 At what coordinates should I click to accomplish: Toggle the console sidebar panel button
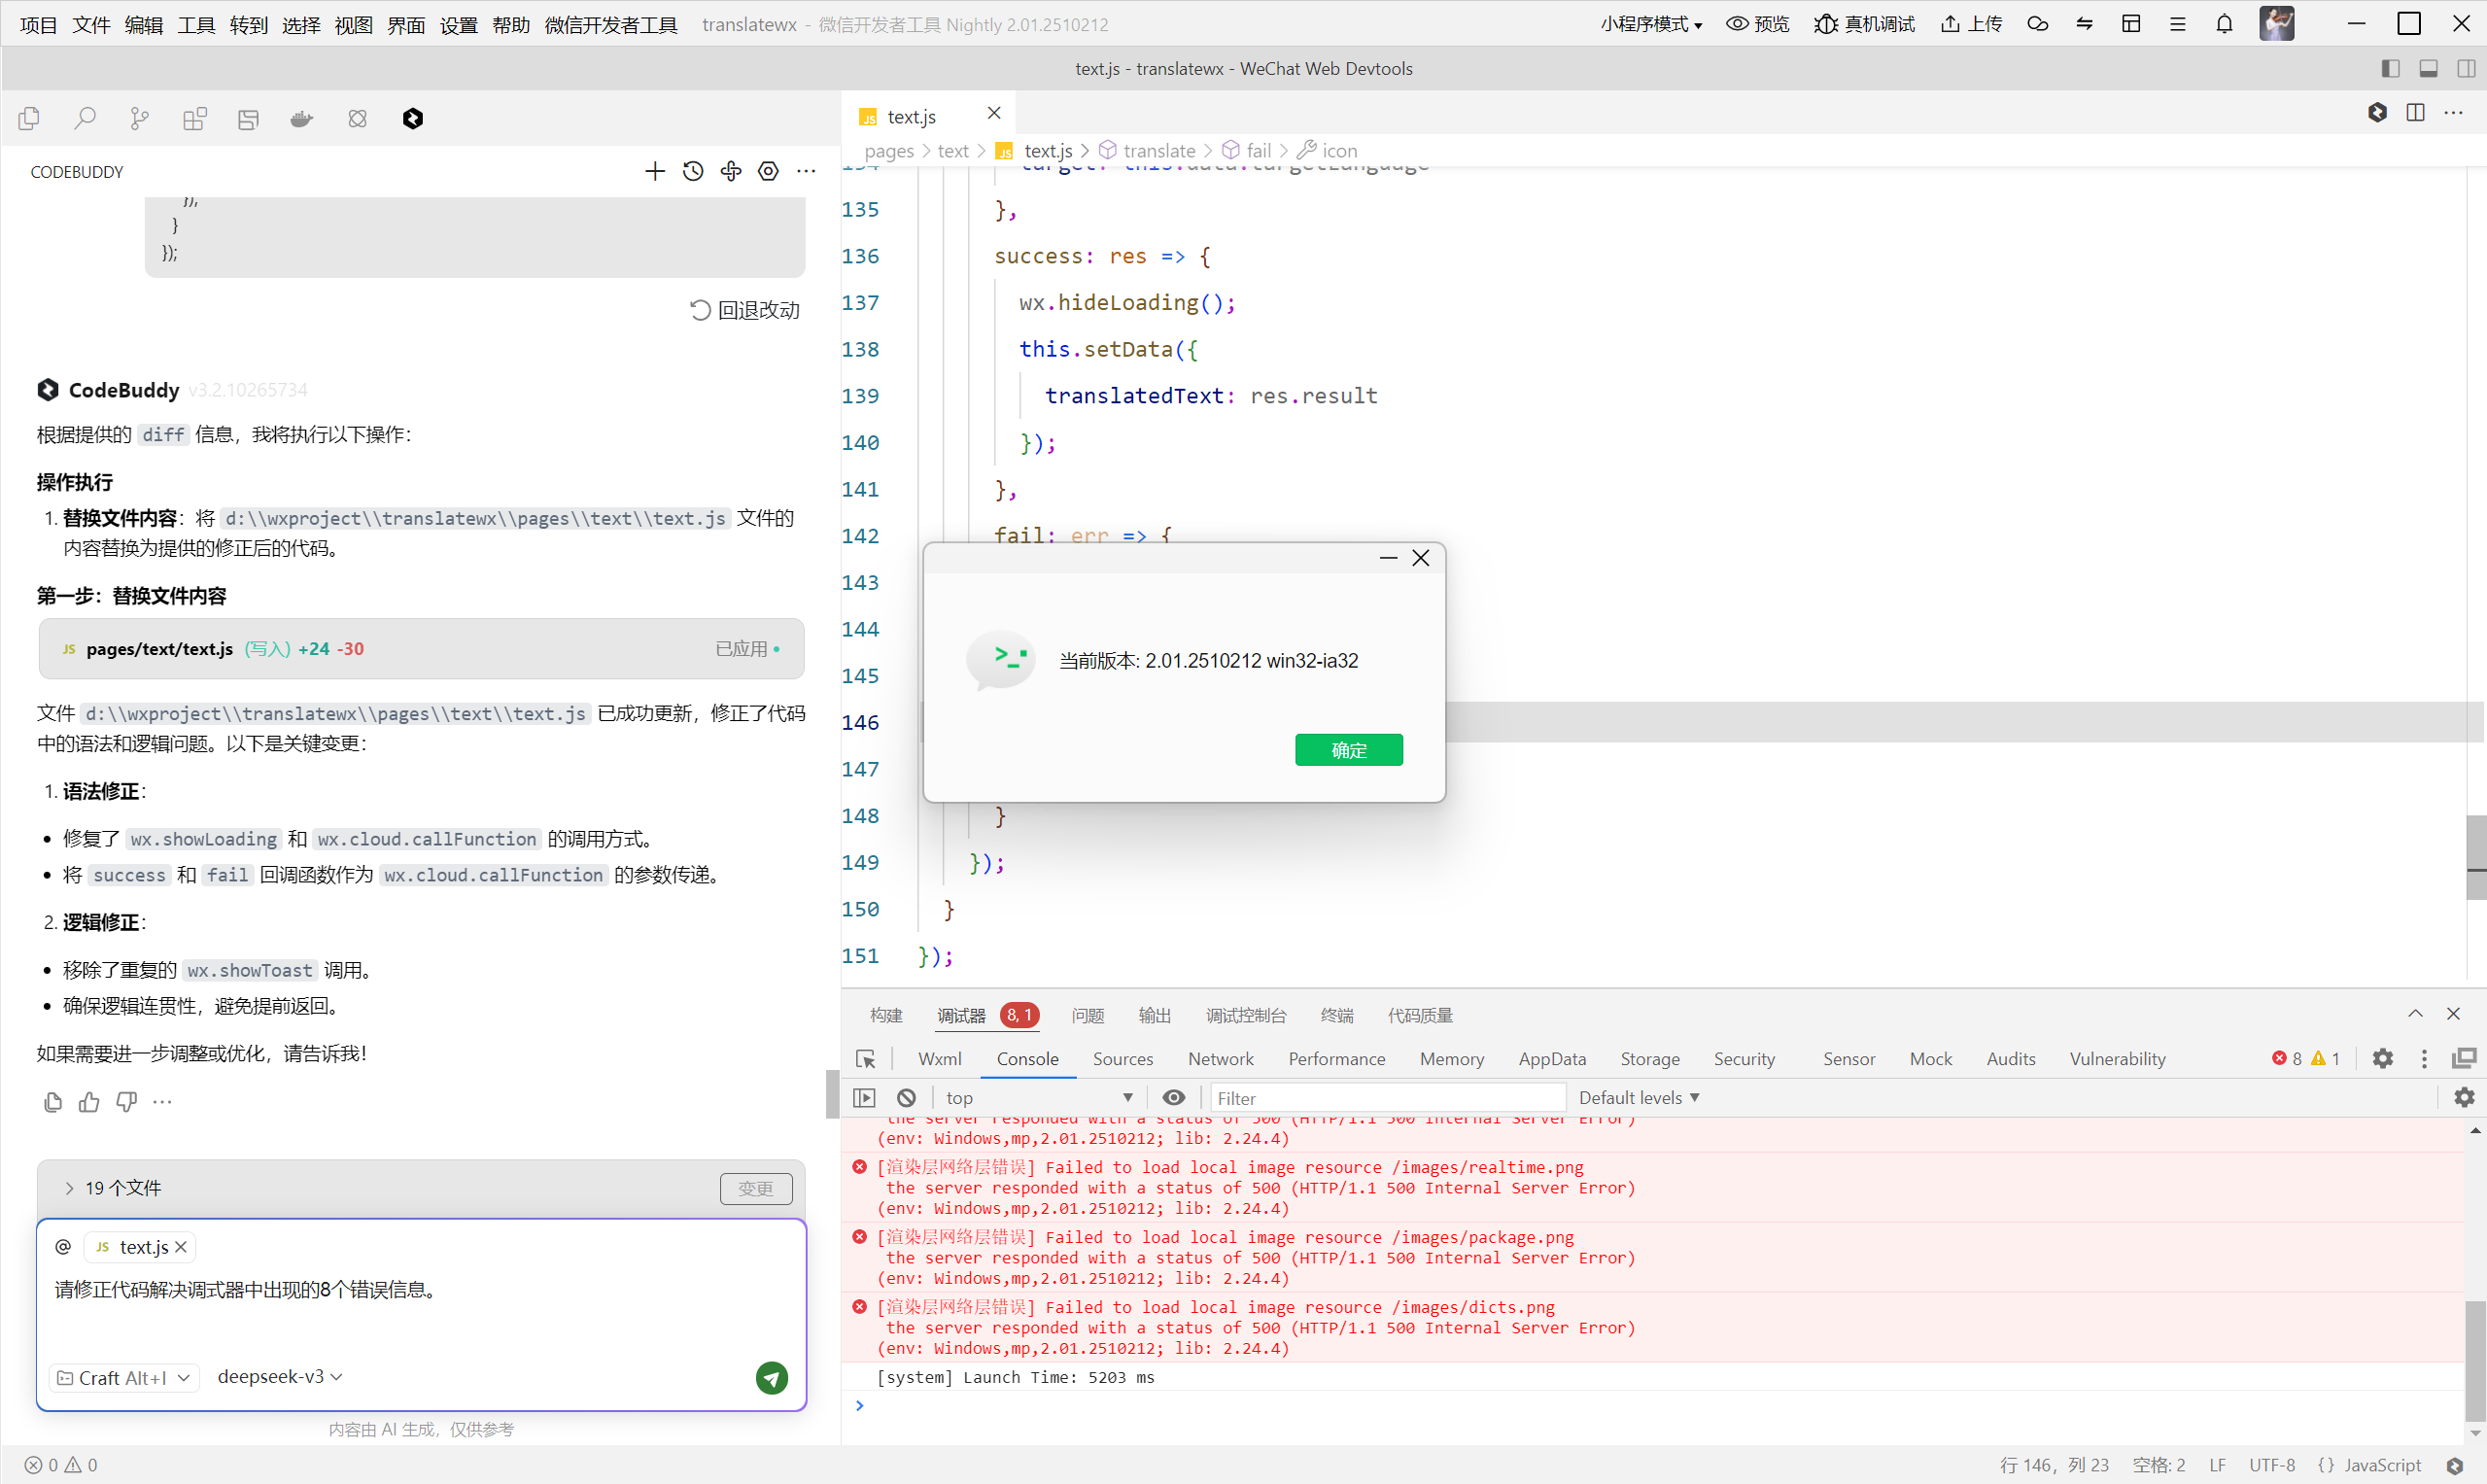[864, 1097]
